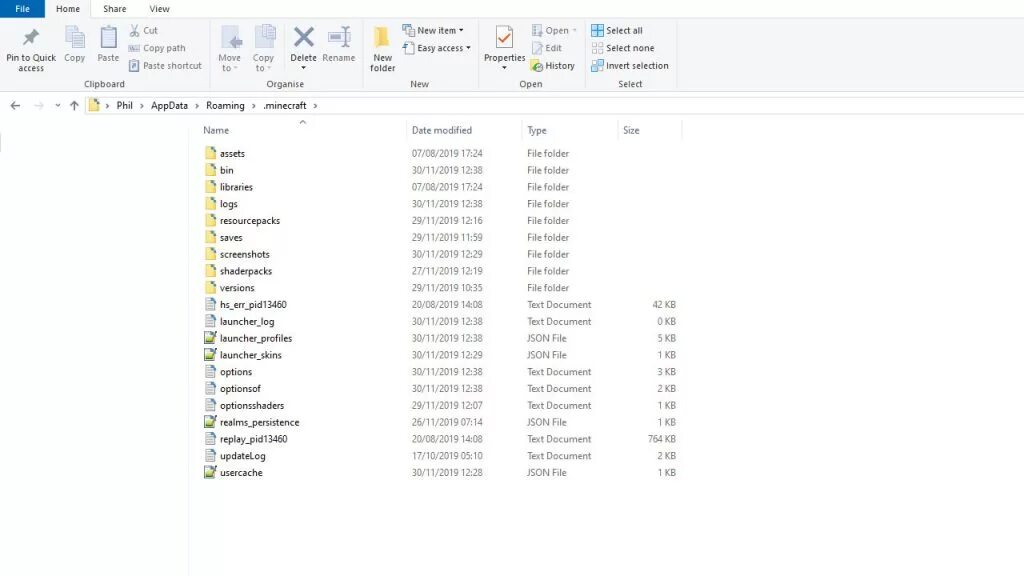Select the versions folder icon
Screen dimensions: 1024x576
coord(210,287)
